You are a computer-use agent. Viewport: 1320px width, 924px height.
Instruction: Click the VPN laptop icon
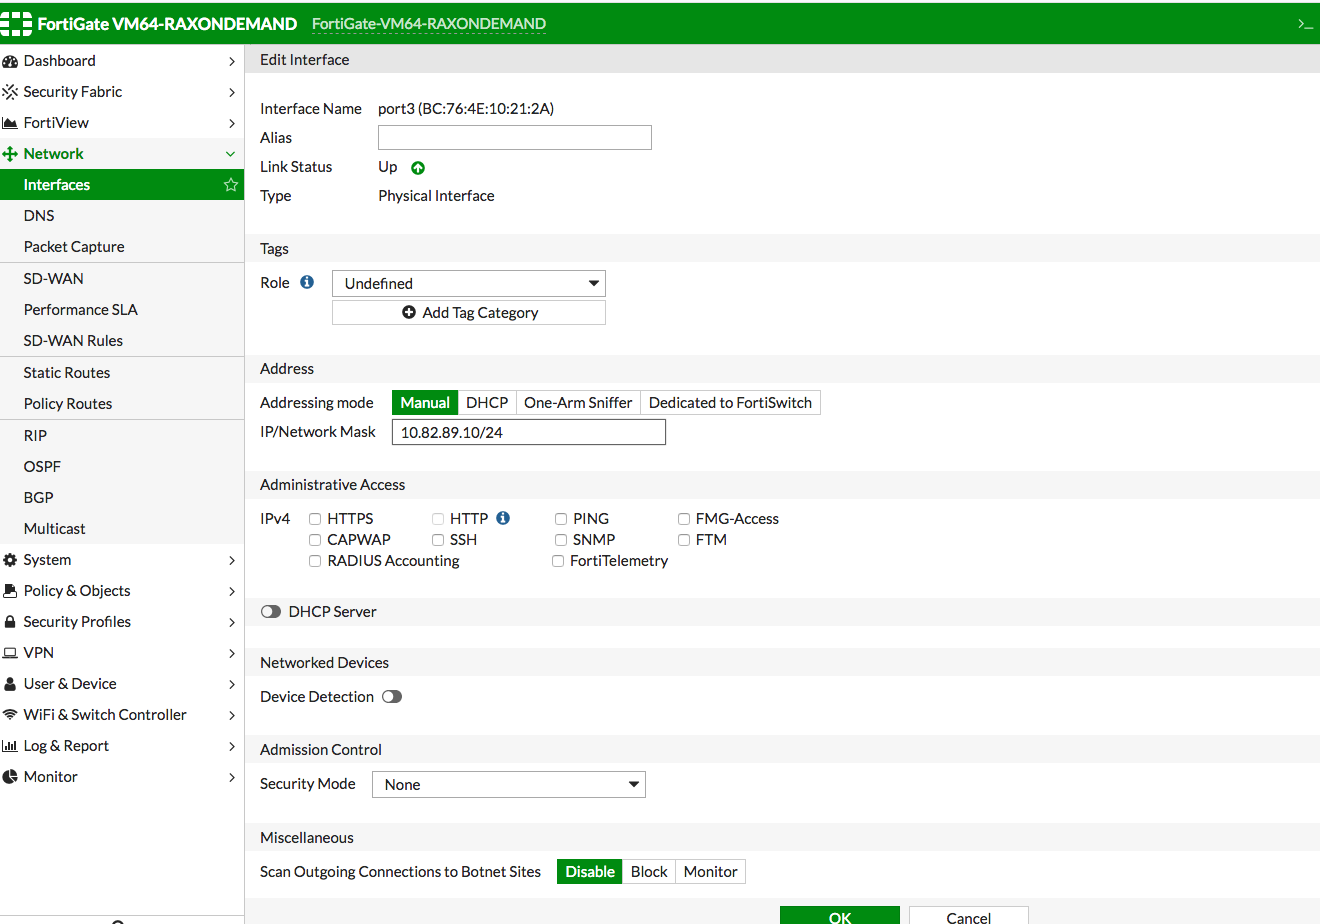click(x=10, y=653)
